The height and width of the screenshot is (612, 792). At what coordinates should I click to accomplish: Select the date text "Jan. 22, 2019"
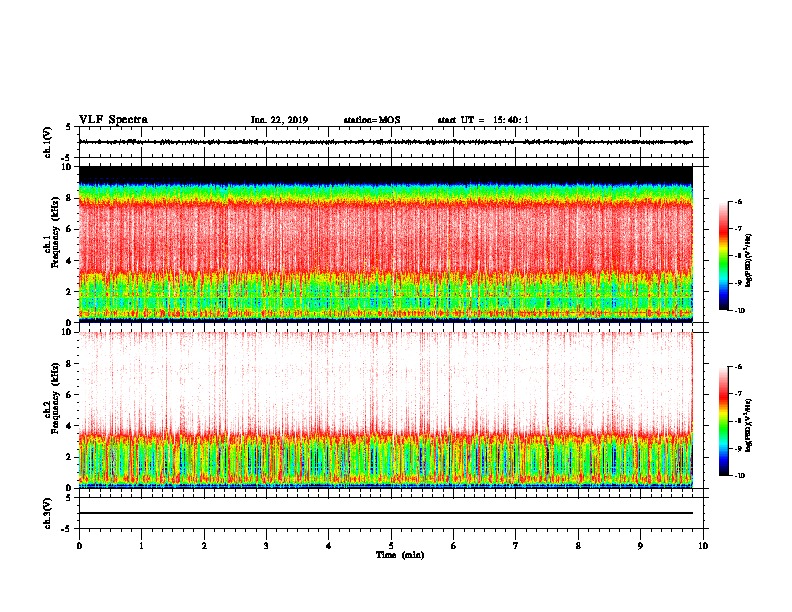(x=279, y=120)
